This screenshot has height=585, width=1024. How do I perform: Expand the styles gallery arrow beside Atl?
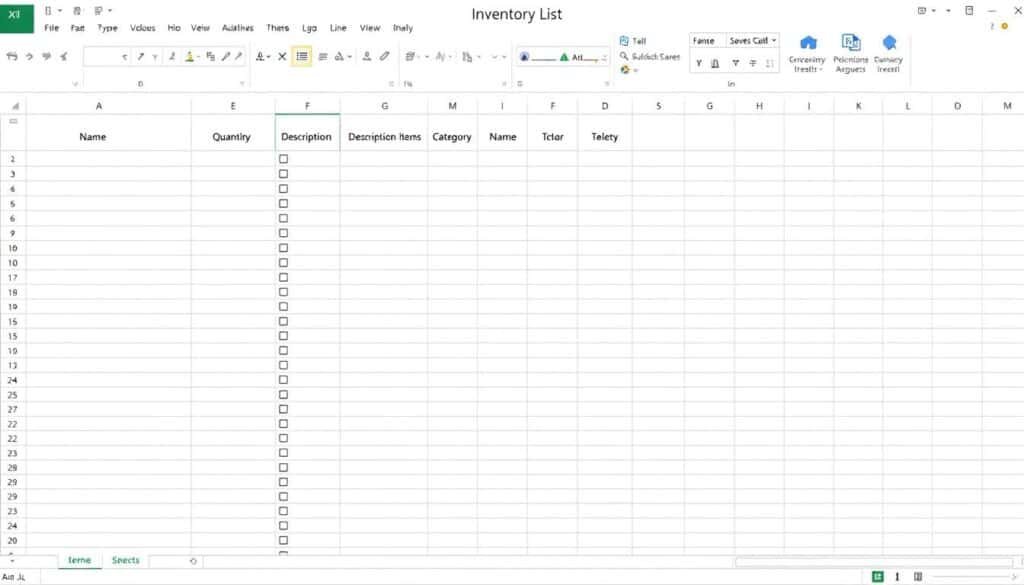click(x=604, y=58)
